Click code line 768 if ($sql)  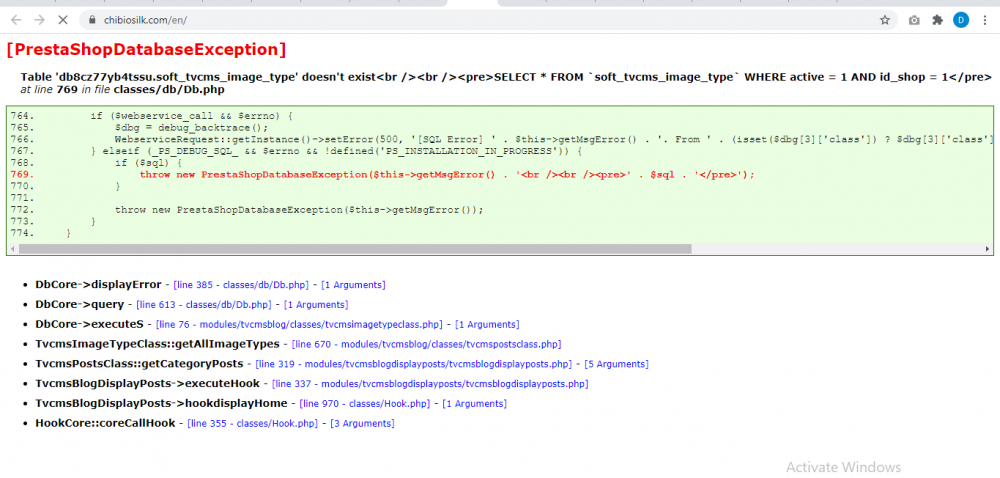(x=148, y=163)
